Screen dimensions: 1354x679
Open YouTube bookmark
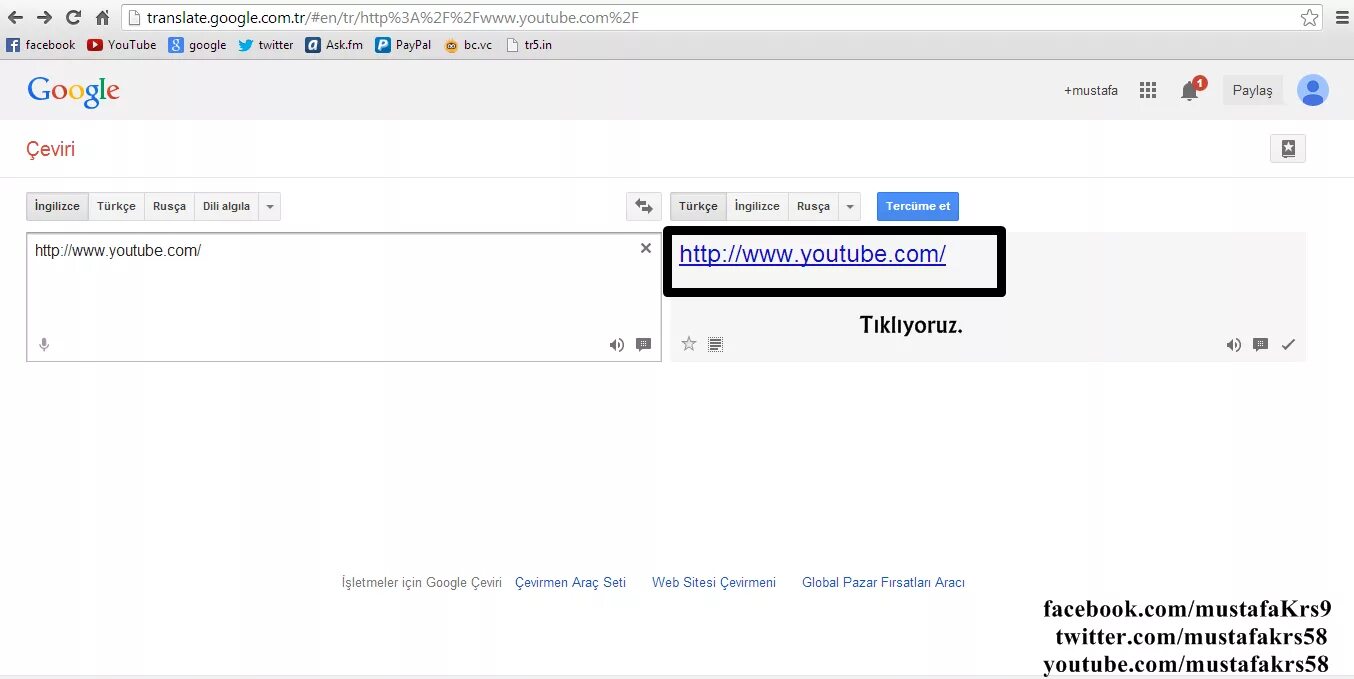point(122,45)
